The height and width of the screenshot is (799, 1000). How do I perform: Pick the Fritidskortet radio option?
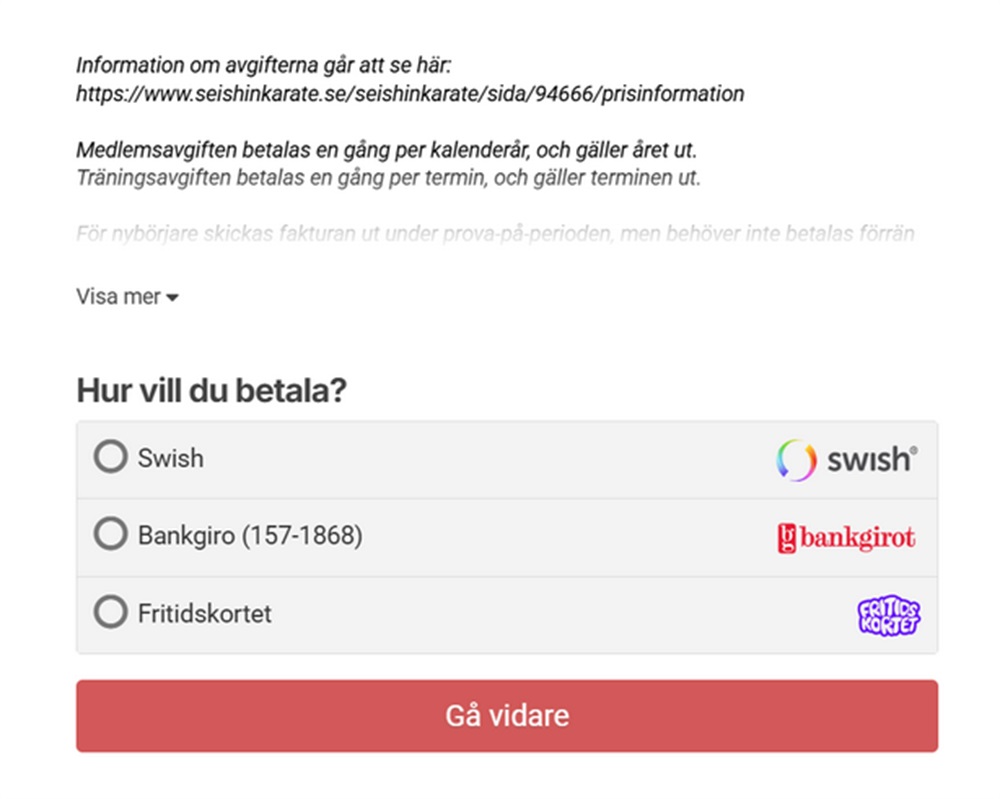pyautogui.click(x=111, y=612)
